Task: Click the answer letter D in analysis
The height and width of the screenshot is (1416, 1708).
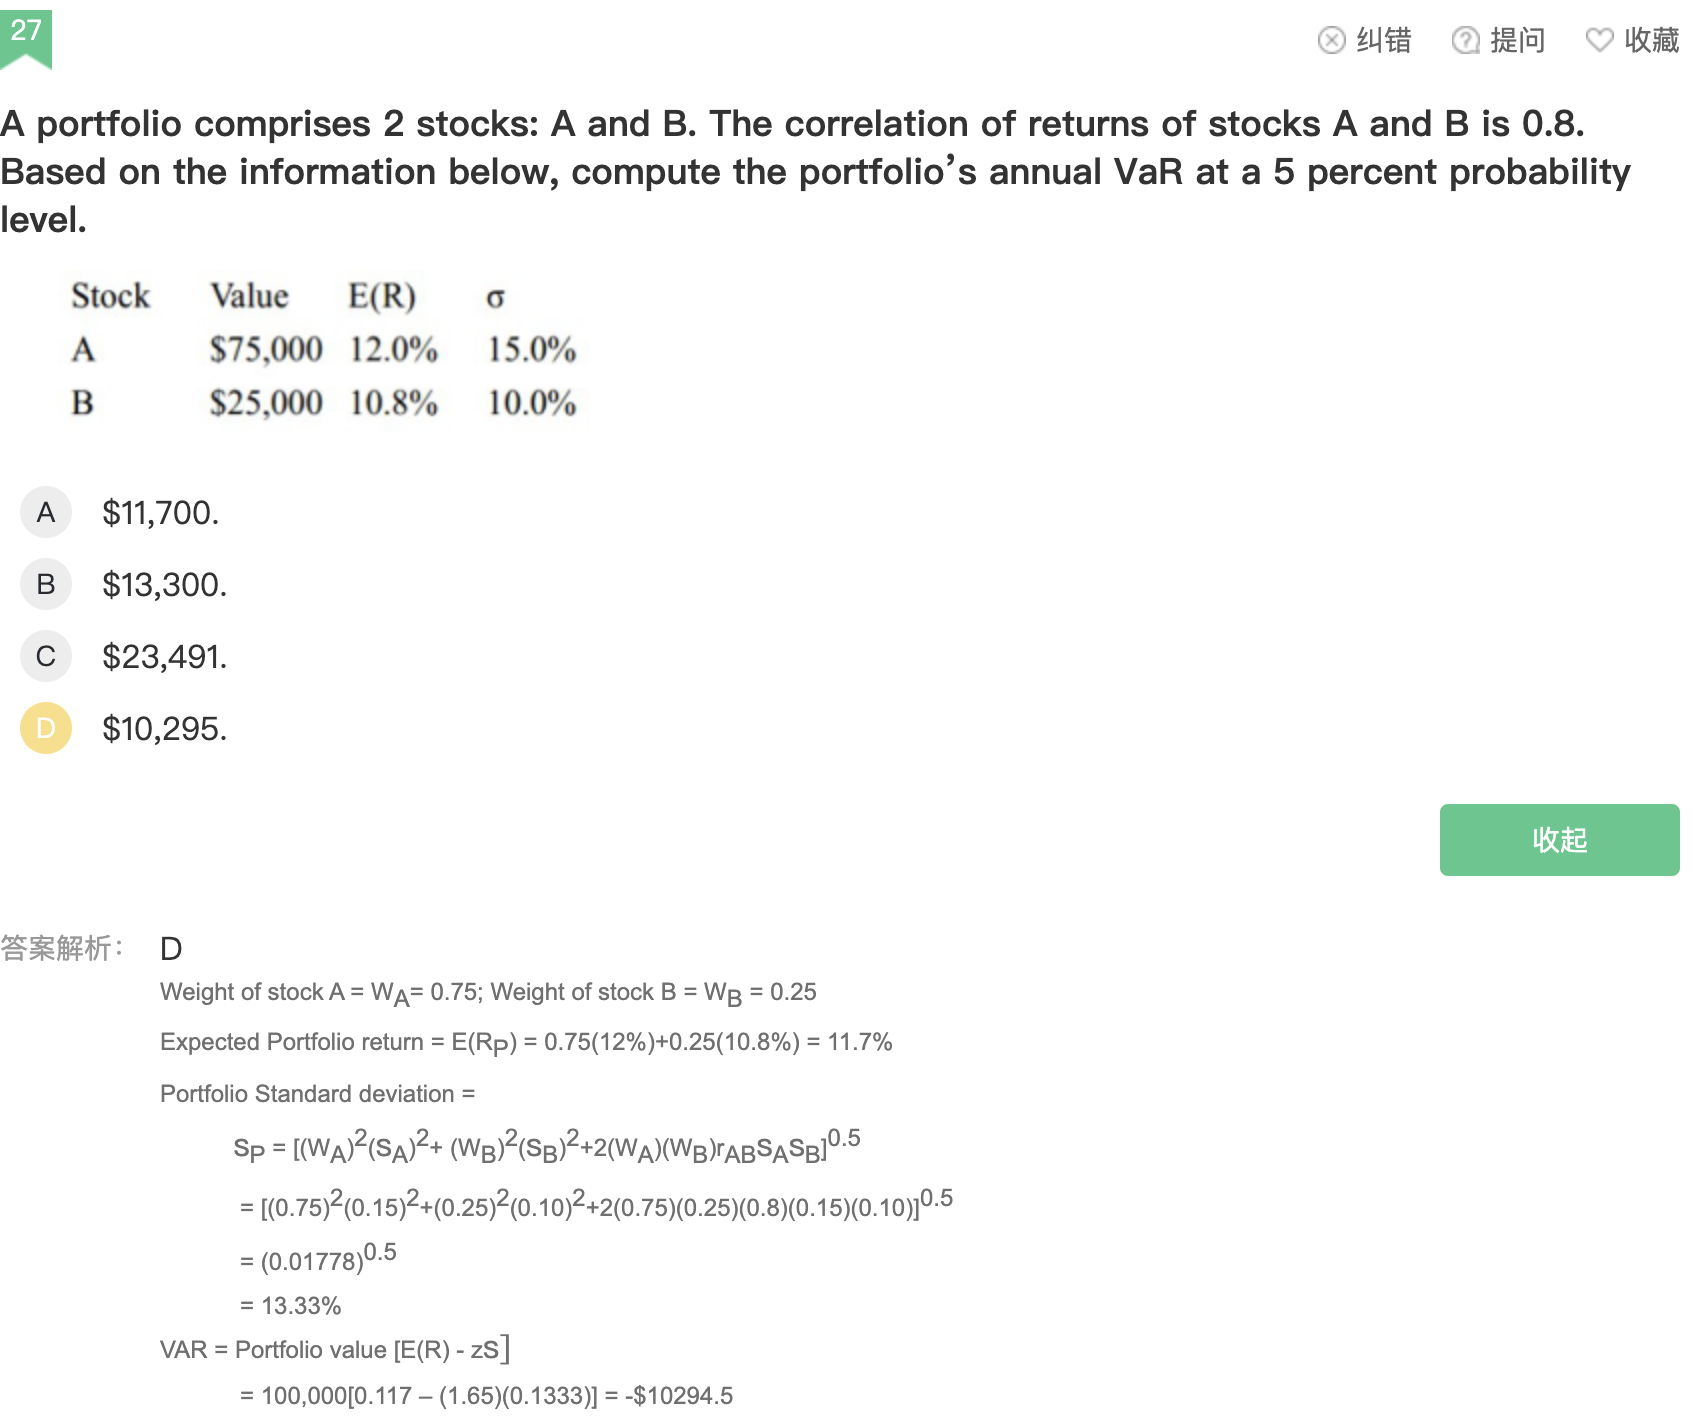Action: 171,949
